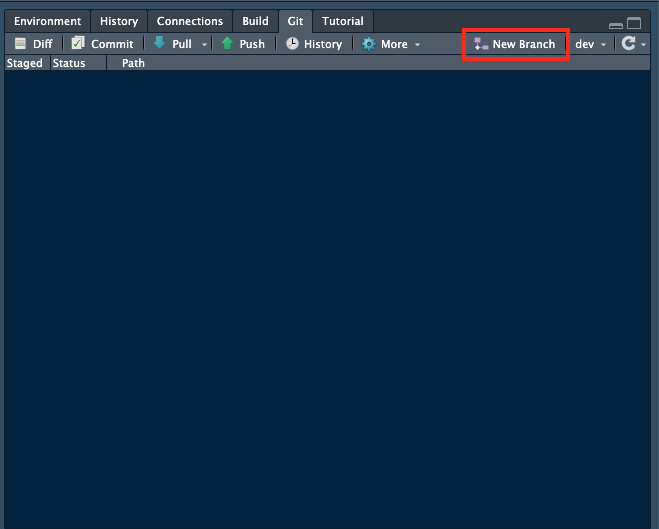Image resolution: width=659 pixels, height=529 pixels.
Task: Switch to the Build tab
Action: tap(255, 21)
